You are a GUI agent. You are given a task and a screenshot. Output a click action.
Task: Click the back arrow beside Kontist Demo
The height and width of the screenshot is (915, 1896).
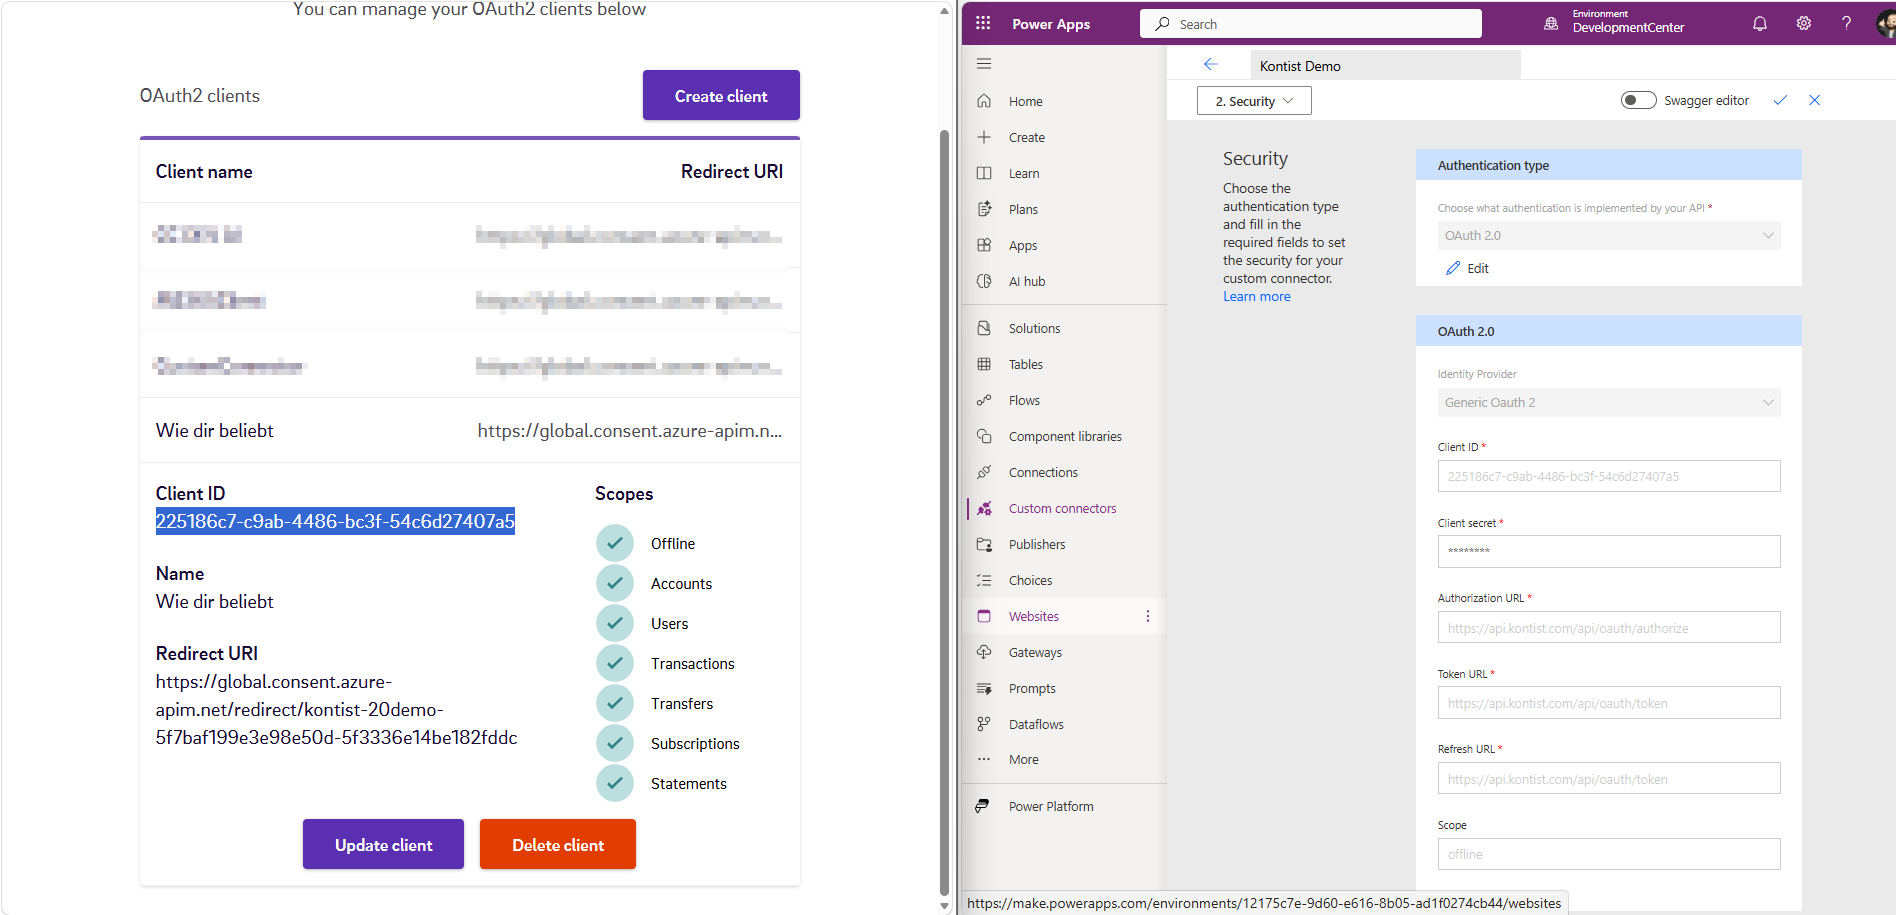click(1211, 65)
